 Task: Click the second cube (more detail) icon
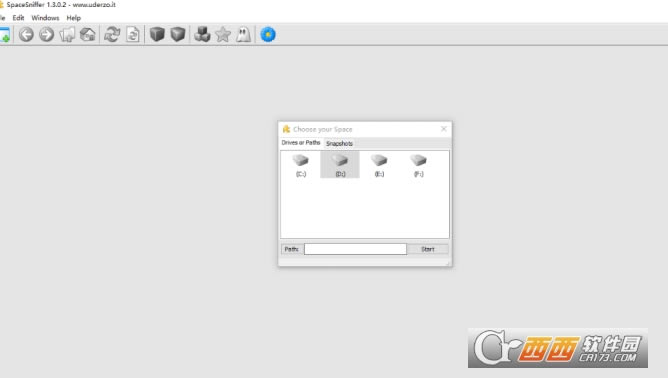(178, 34)
